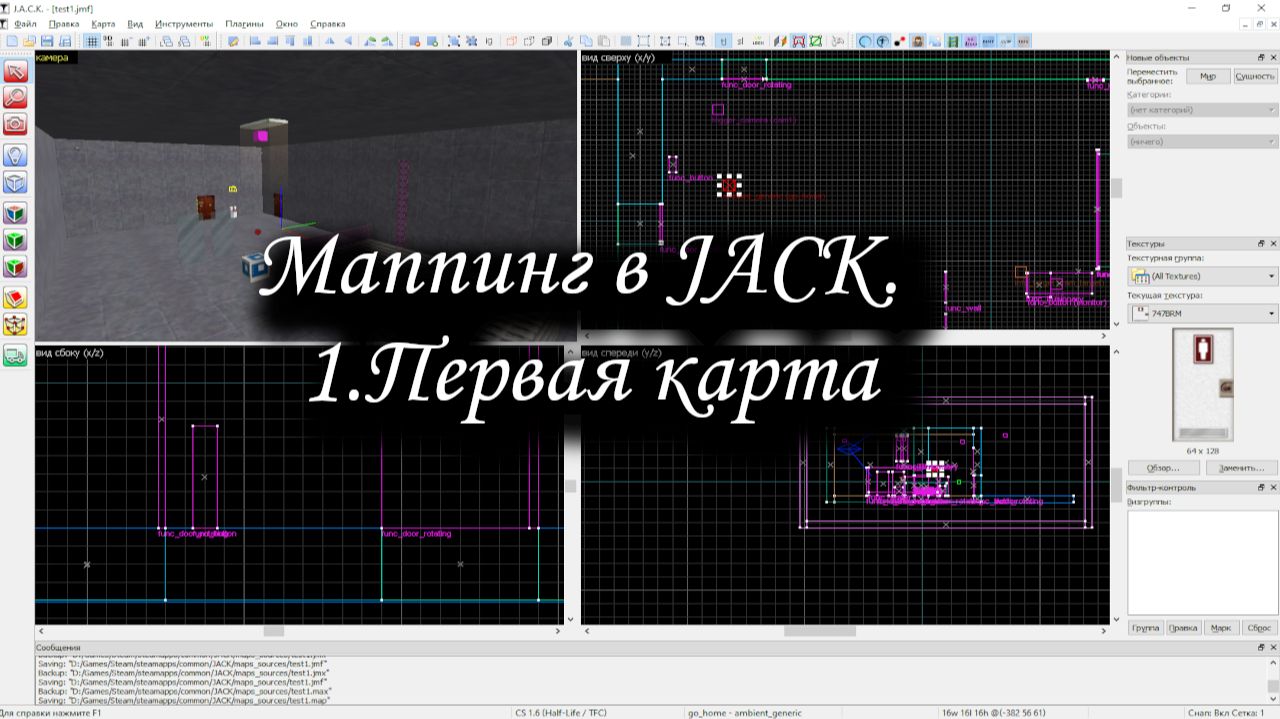Select the Apply decals tool

(15, 268)
